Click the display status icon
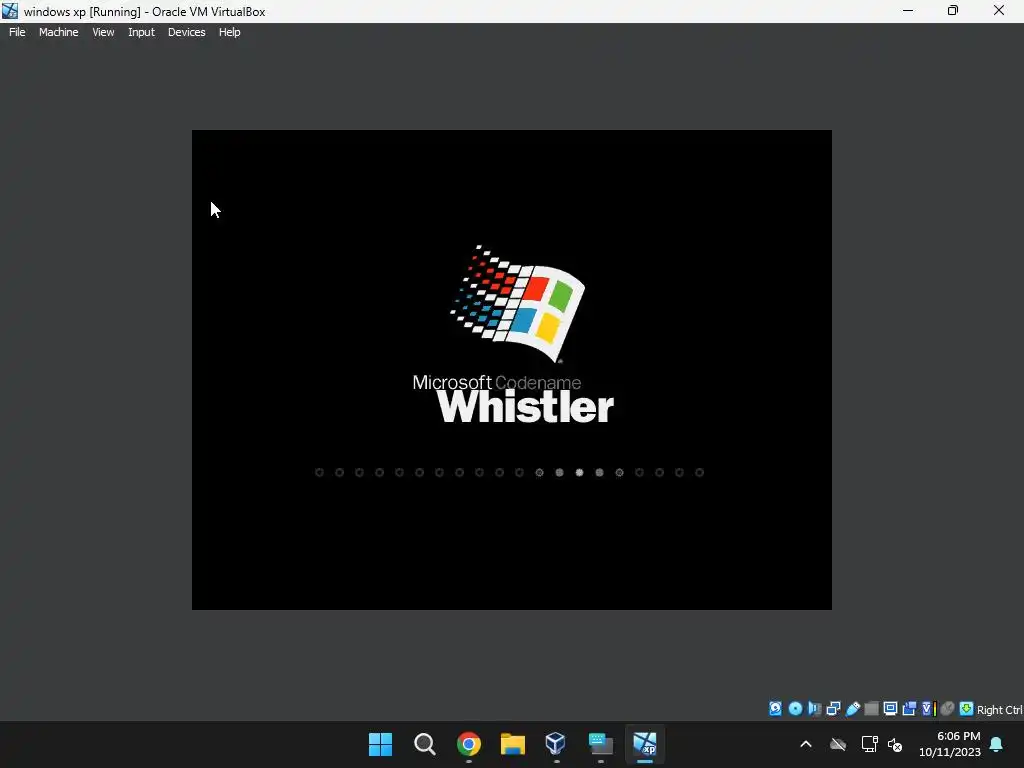The image size is (1024, 768). (x=890, y=709)
